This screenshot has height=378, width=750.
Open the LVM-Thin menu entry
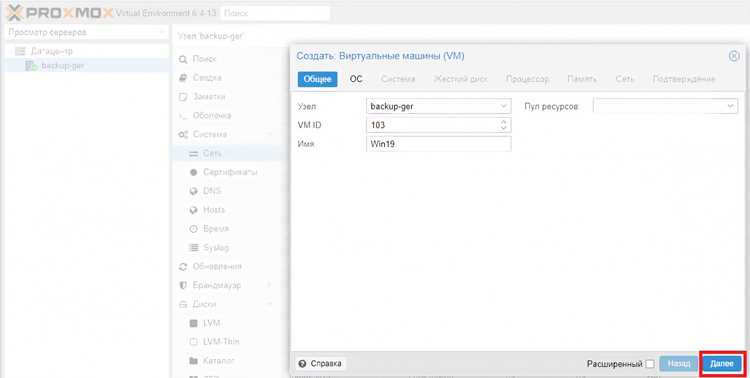(x=221, y=342)
